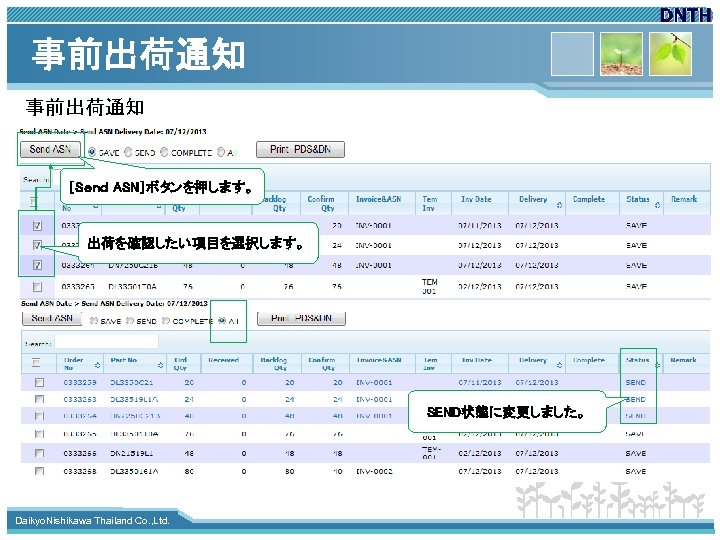The height and width of the screenshot is (540, 720).
Task: Select All radio in lower filter row
Action: click(222, 321)
